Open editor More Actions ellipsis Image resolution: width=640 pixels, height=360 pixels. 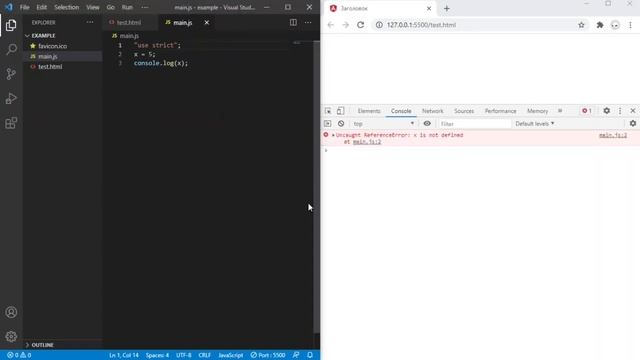308,22
